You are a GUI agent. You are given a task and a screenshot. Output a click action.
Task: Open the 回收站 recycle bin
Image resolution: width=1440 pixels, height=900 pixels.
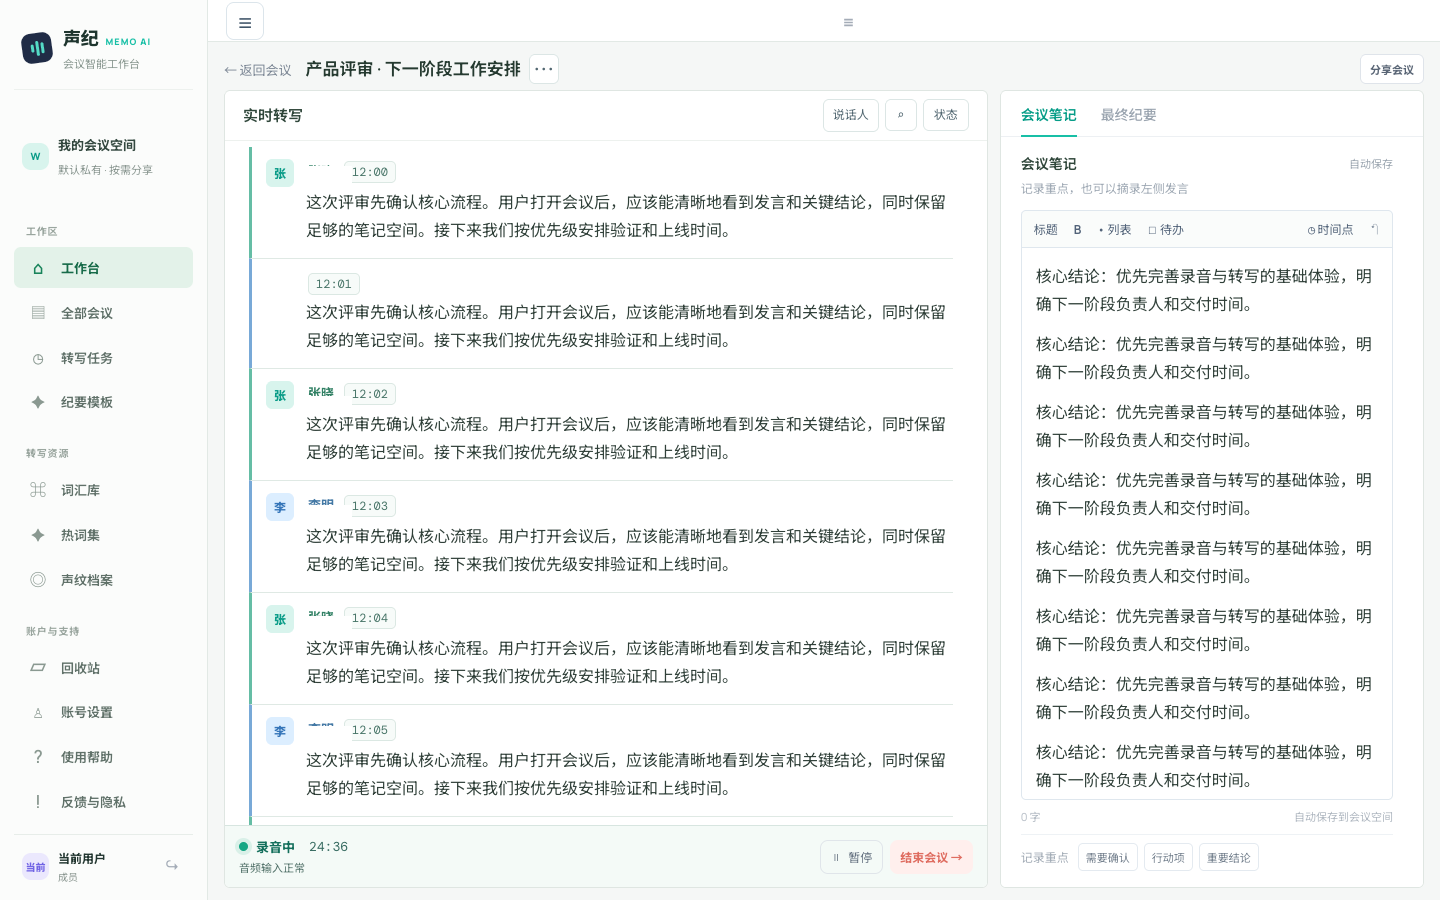click(x=103, y=668)
